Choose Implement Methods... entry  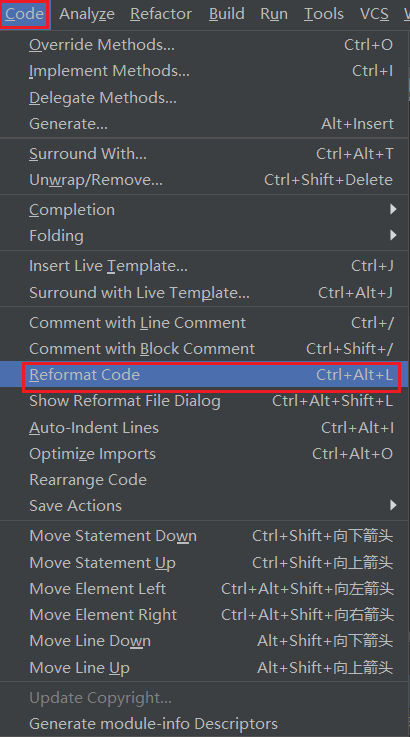pos(205,71)
